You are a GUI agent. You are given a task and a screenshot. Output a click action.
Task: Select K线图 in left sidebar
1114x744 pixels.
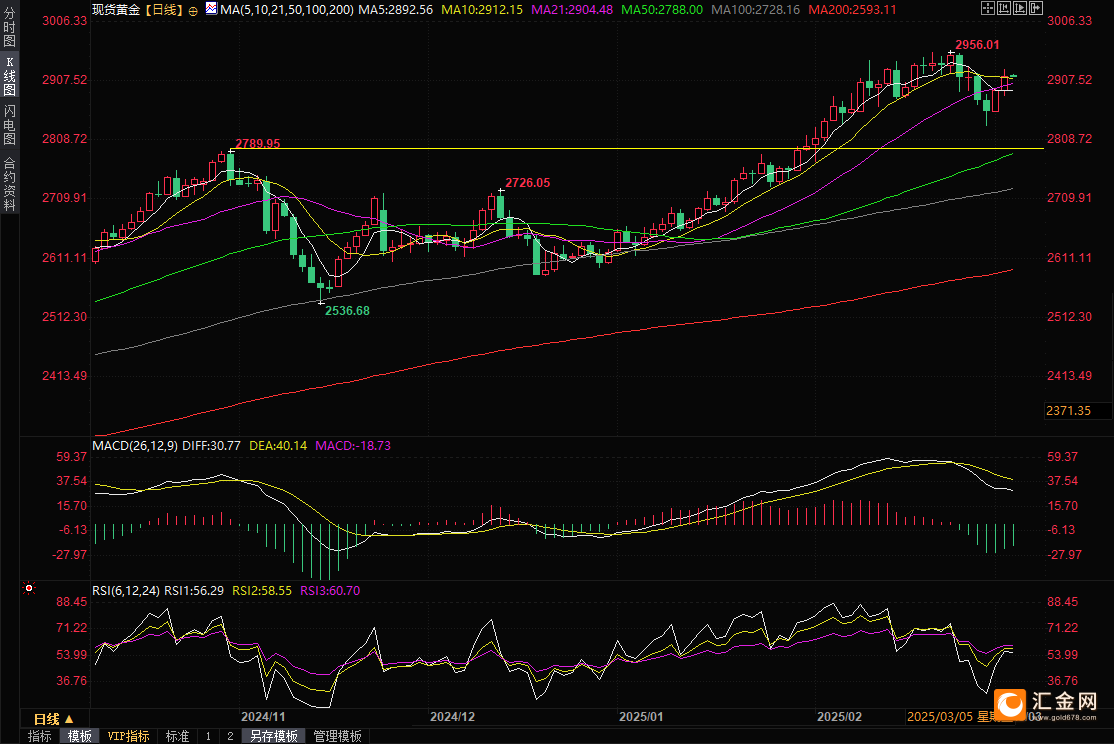(x=10, y=77)
